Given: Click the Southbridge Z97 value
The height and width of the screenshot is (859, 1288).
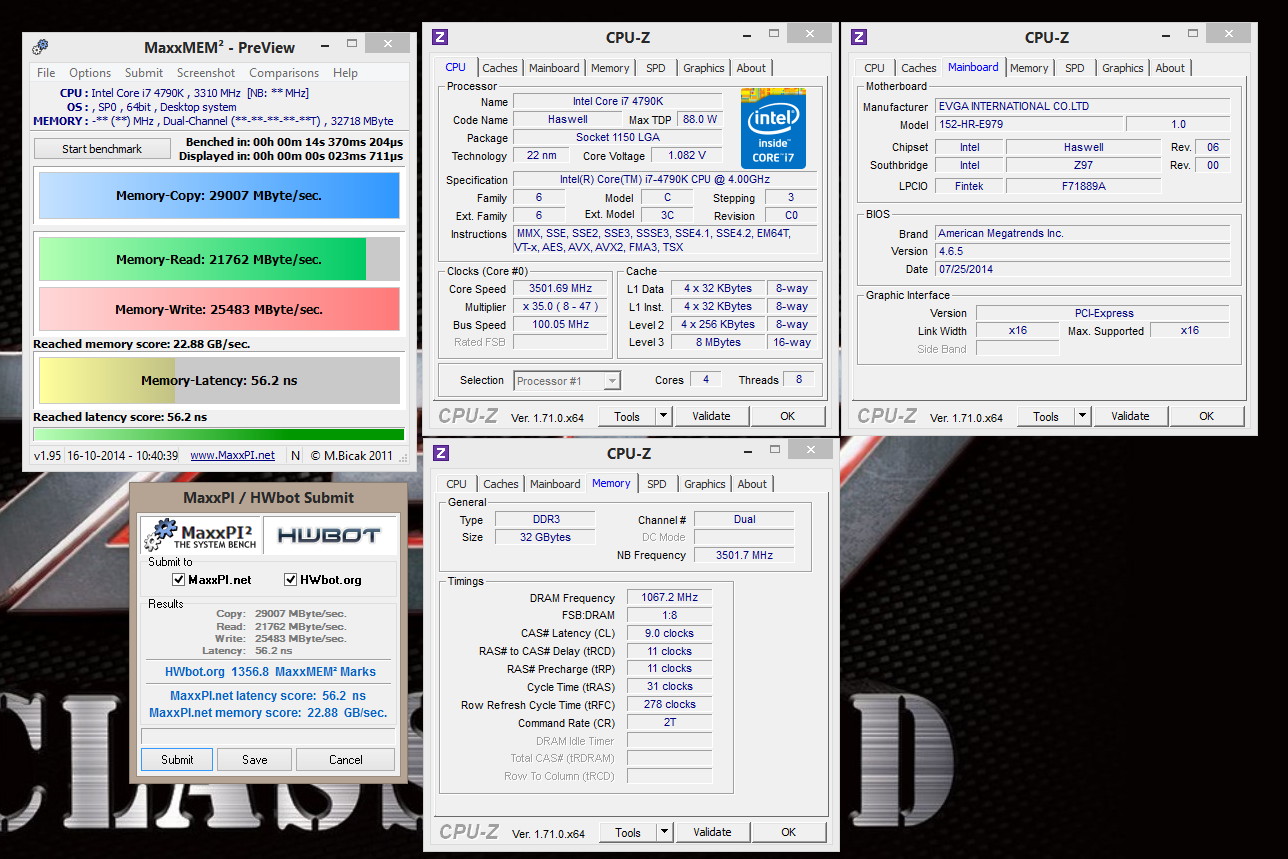Looking at the screenshot, I should point(1083,165).
